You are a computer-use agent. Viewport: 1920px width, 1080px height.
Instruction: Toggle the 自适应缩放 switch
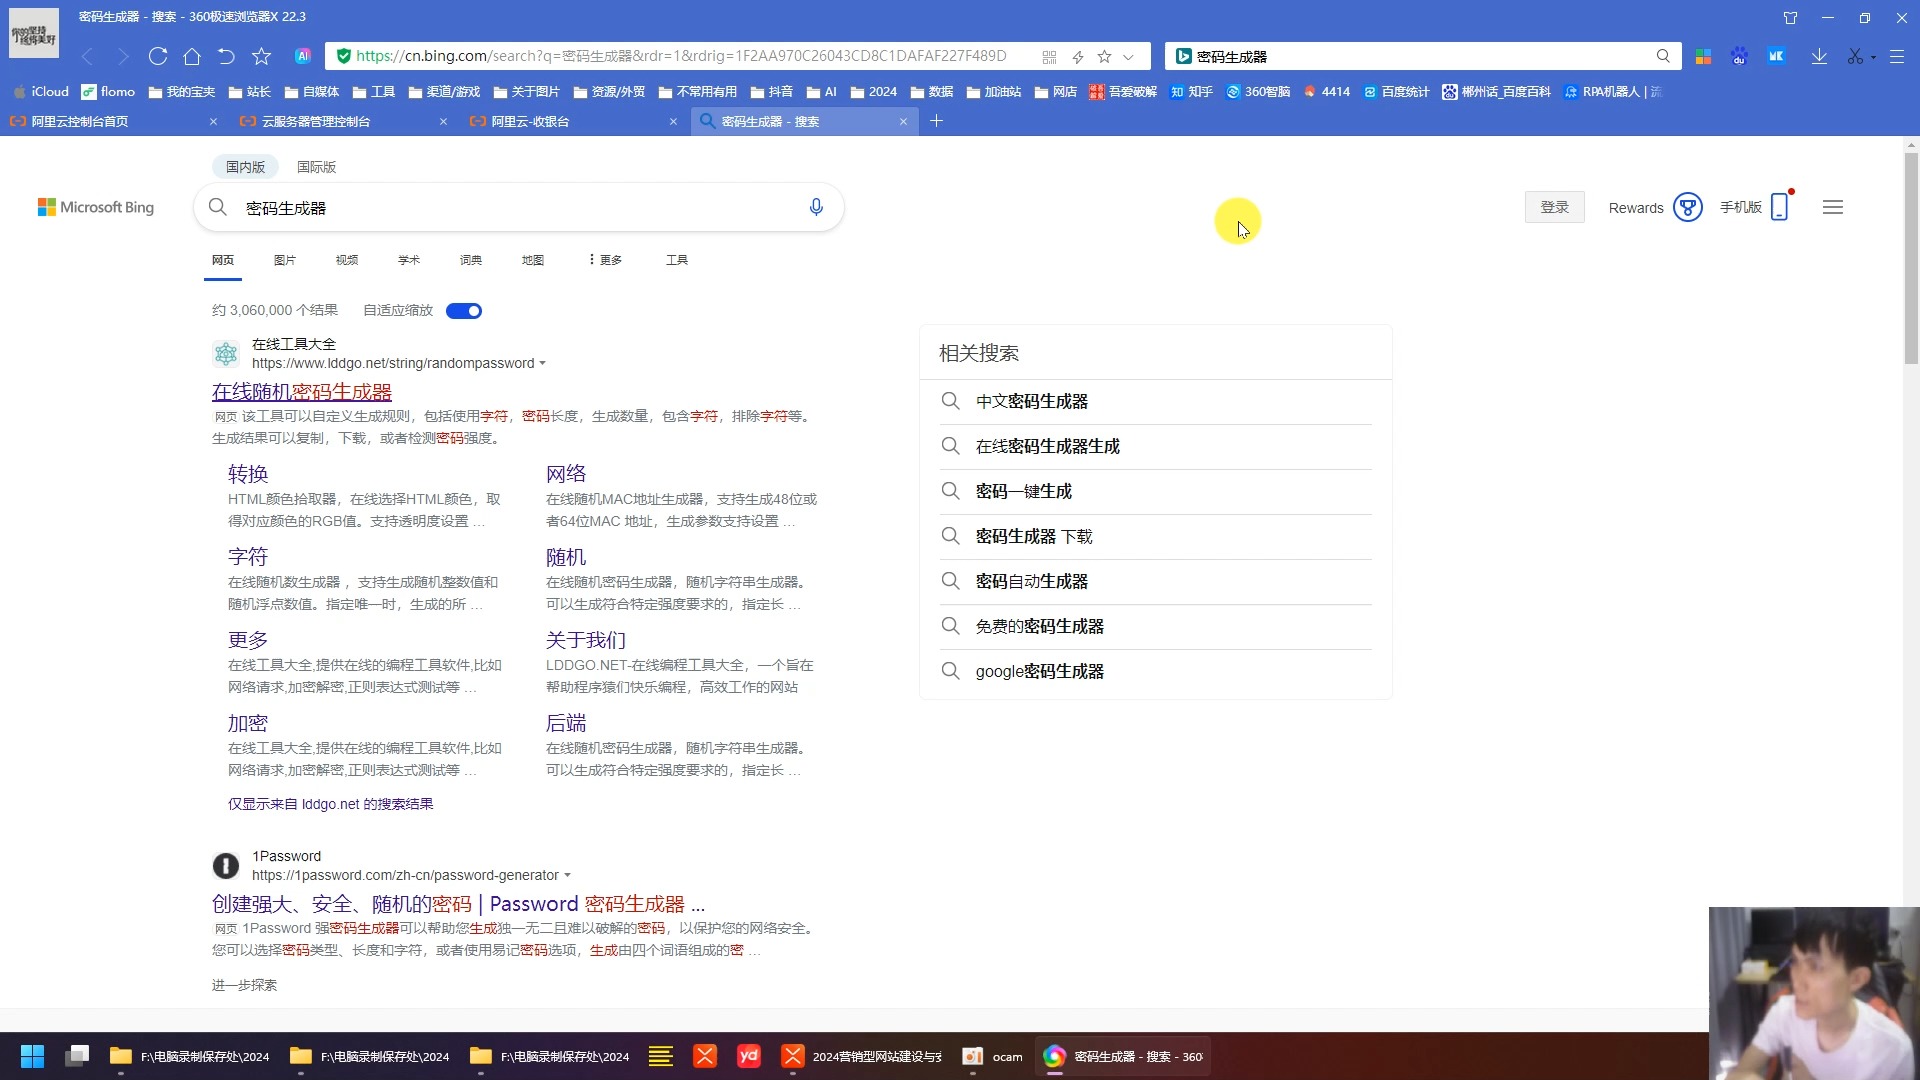(464, 311)
